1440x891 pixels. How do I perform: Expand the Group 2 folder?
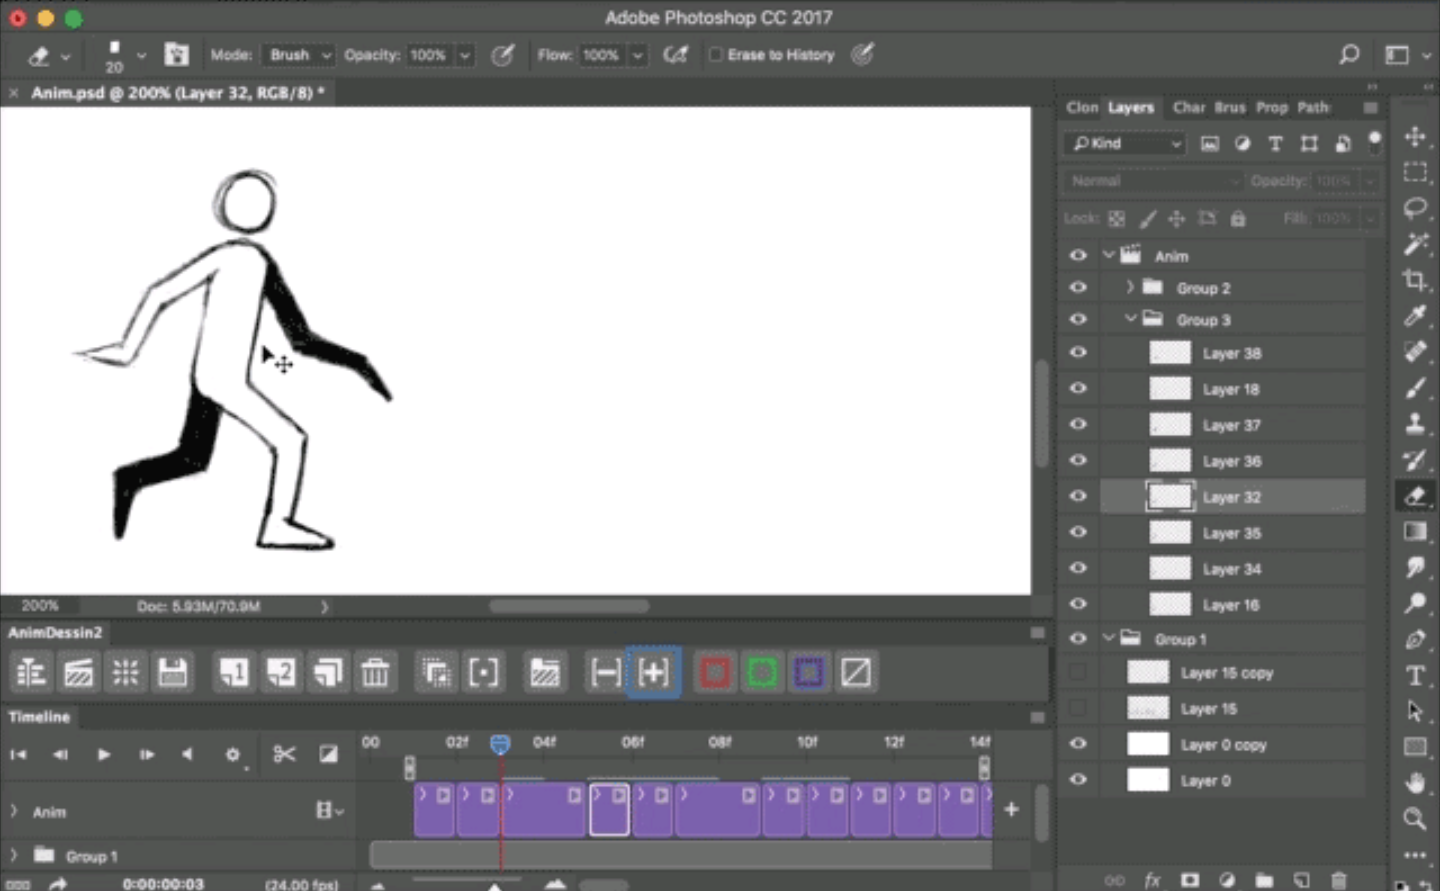tap(1129, 287)
